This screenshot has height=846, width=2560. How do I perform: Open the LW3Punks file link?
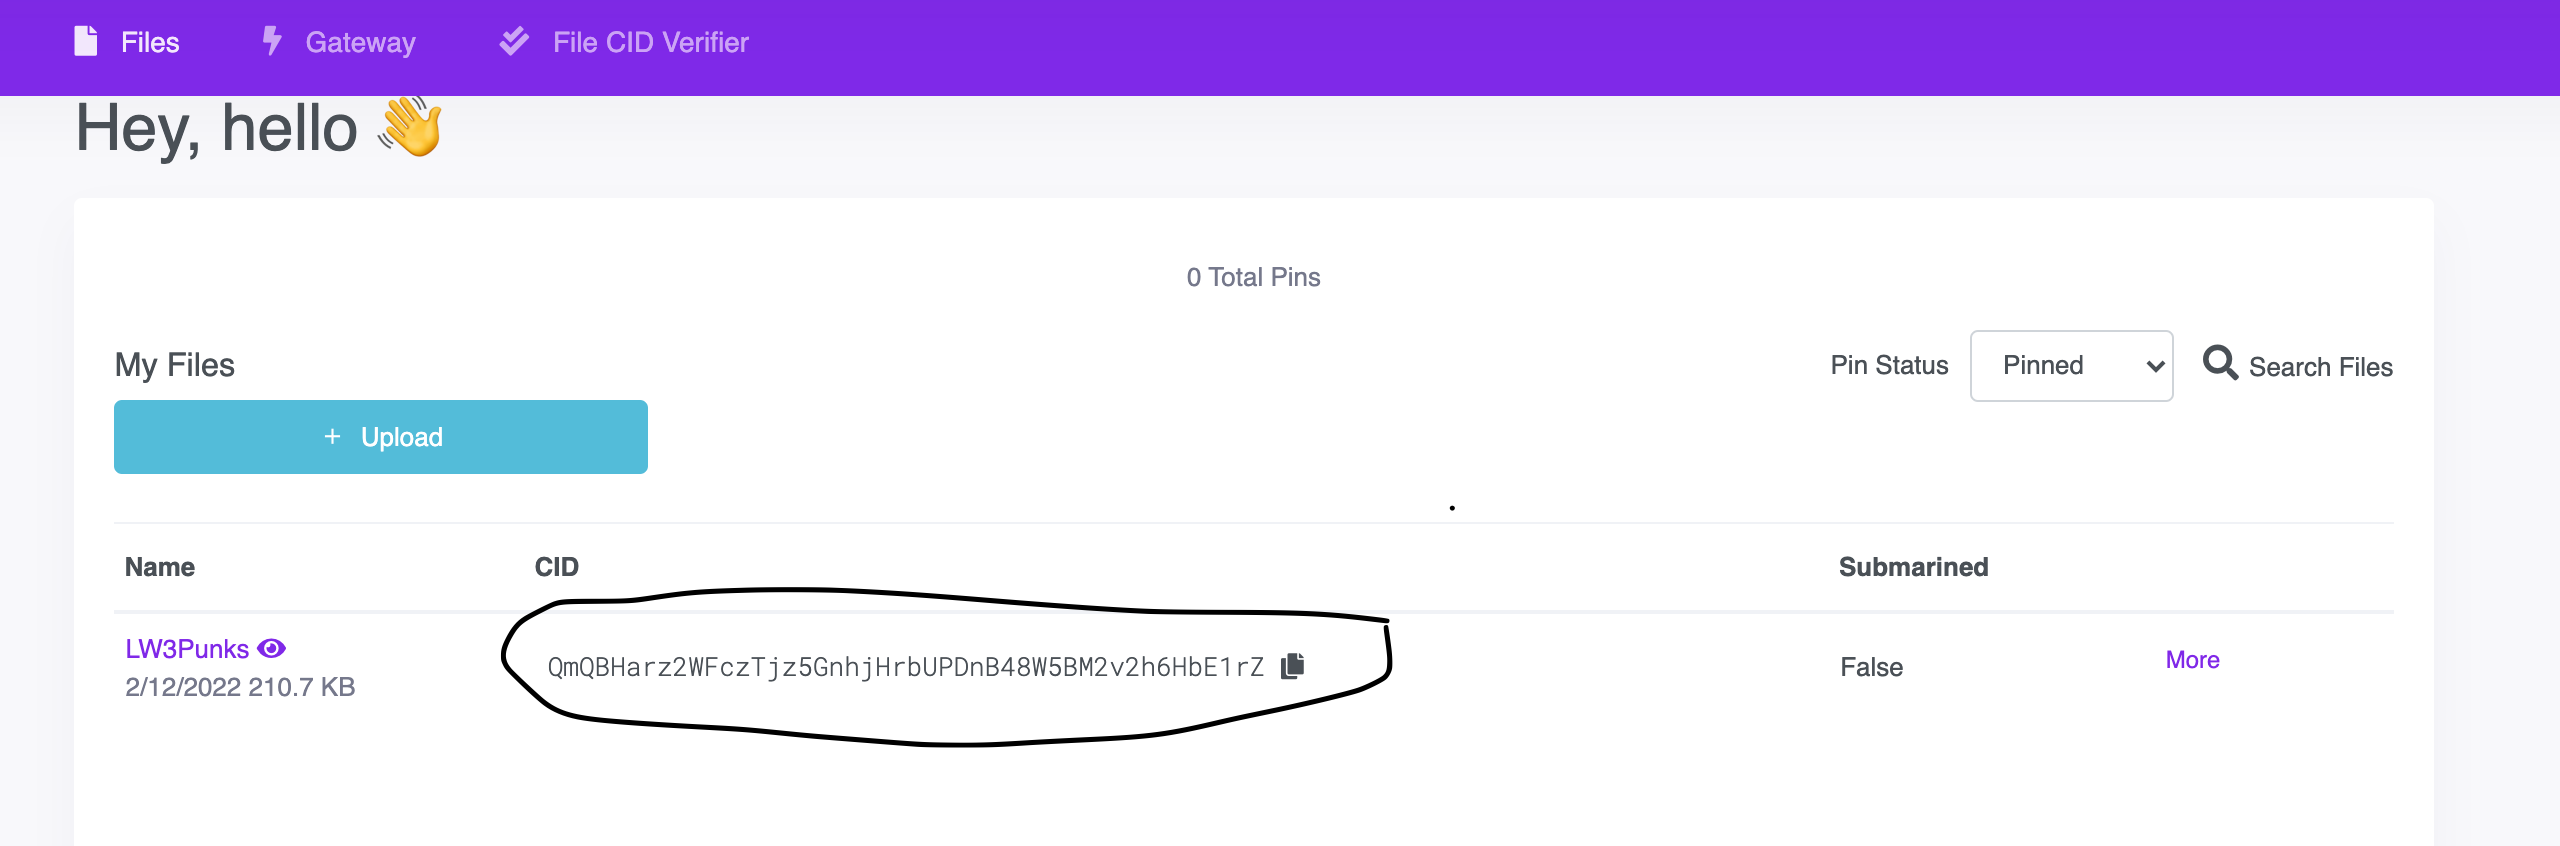186,648
